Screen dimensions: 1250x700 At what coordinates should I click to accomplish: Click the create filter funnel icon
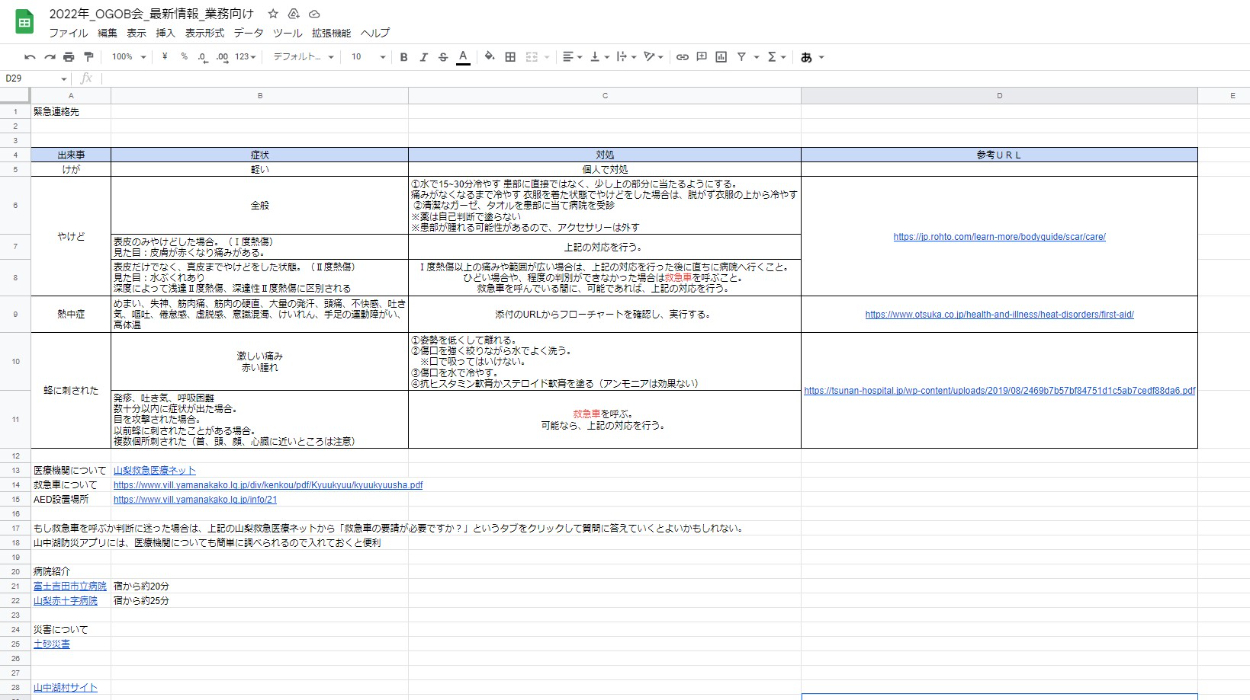741,57
